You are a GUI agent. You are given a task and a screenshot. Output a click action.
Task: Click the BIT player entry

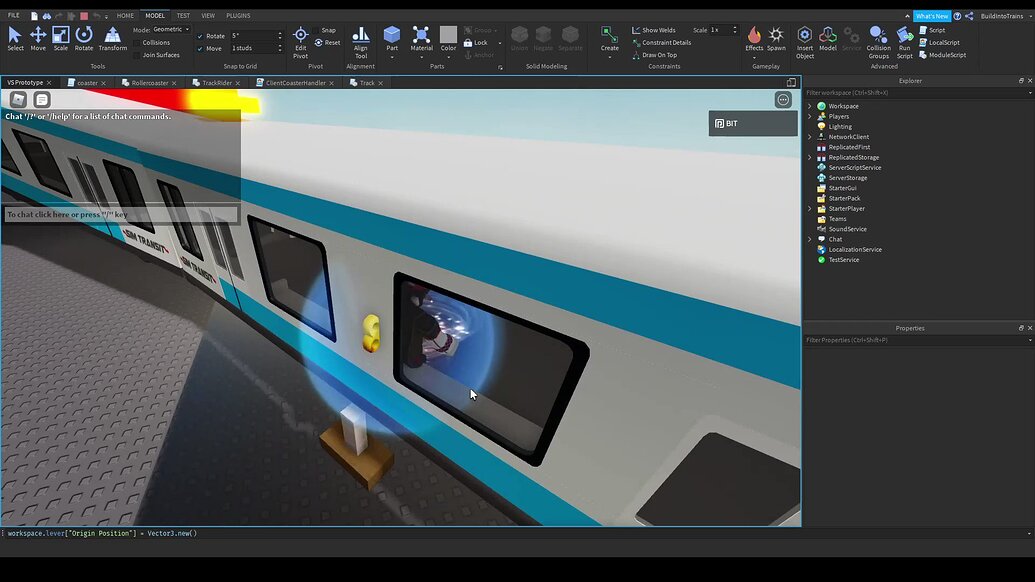point(752,123)
